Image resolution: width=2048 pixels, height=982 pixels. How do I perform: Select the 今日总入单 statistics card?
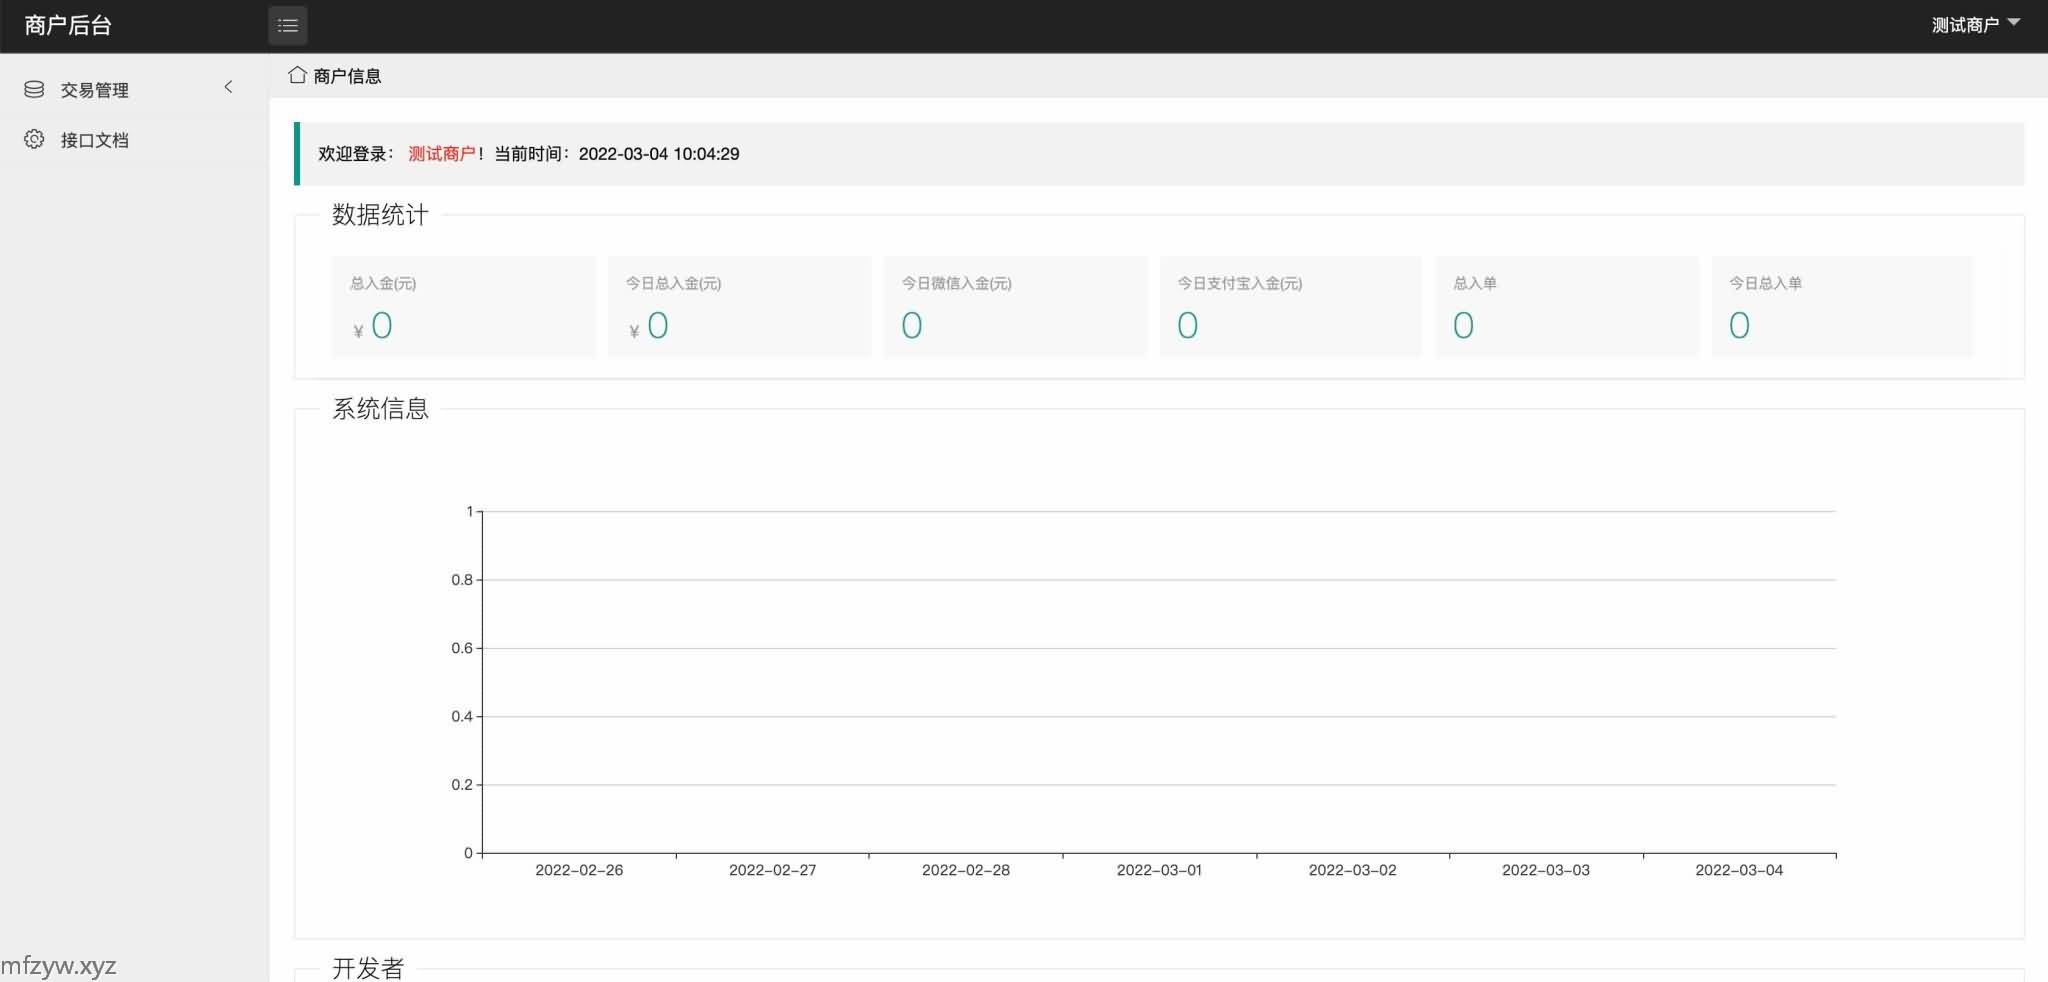(1843, 306)
